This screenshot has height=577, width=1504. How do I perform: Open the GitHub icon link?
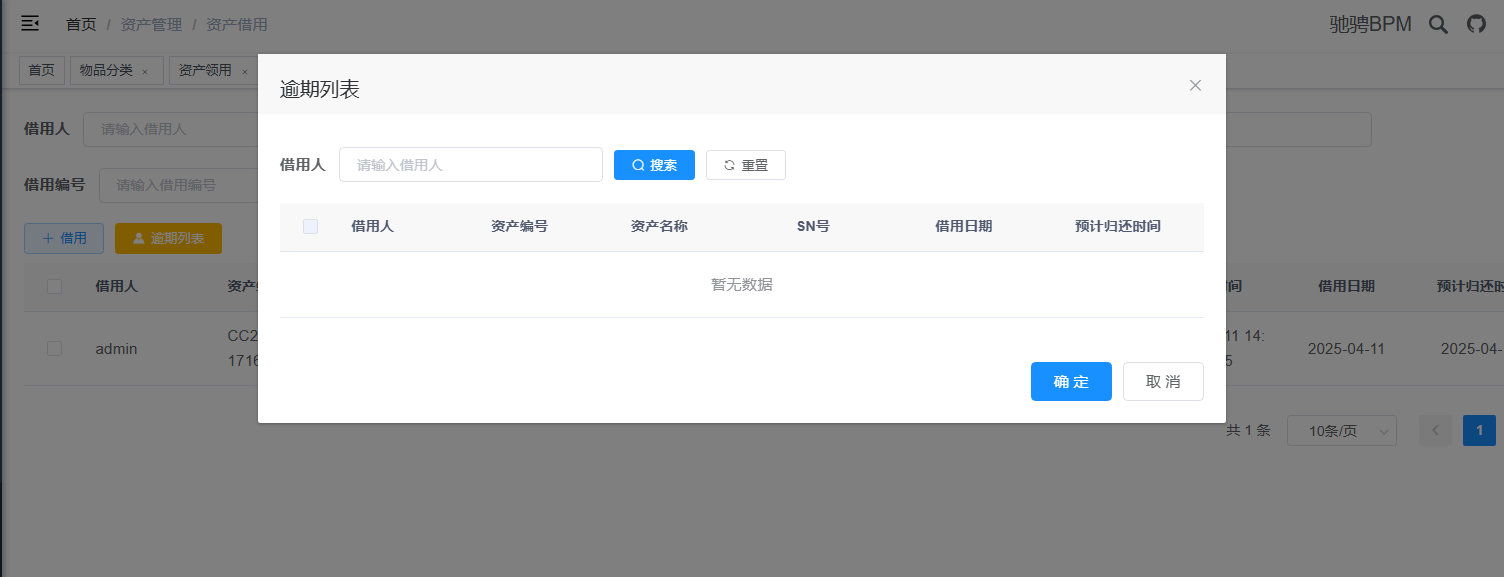[1476, 24]
